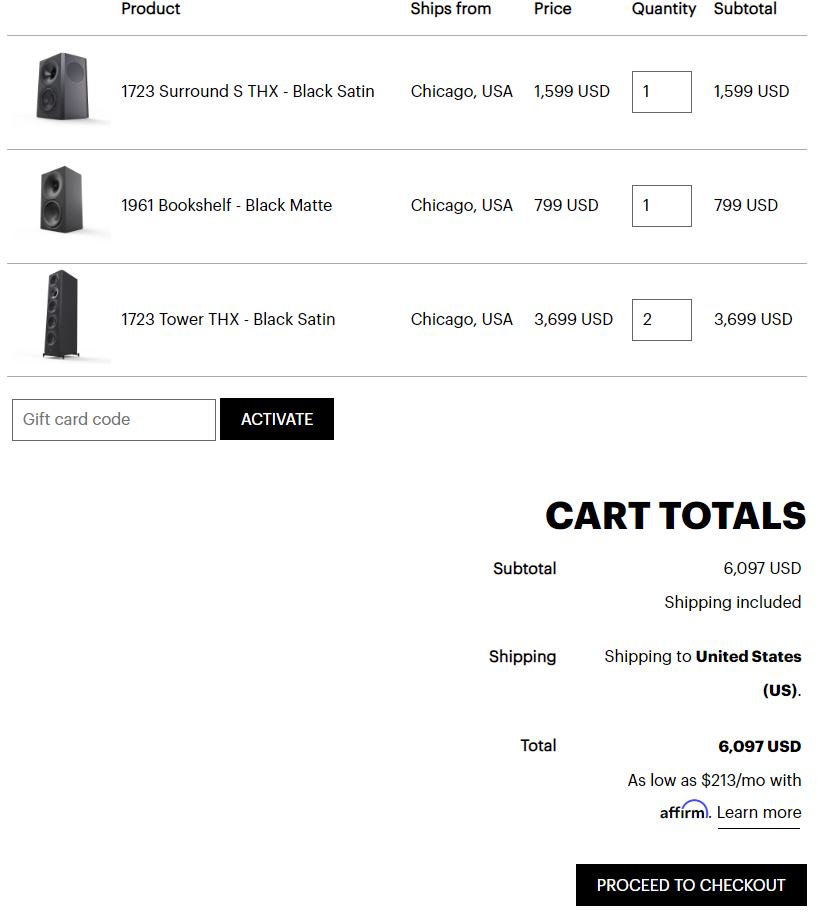The height and width of the screenshot is (913, 821).
Task: Open the 1723 Surround S THX product link
Action: point(247,91)
